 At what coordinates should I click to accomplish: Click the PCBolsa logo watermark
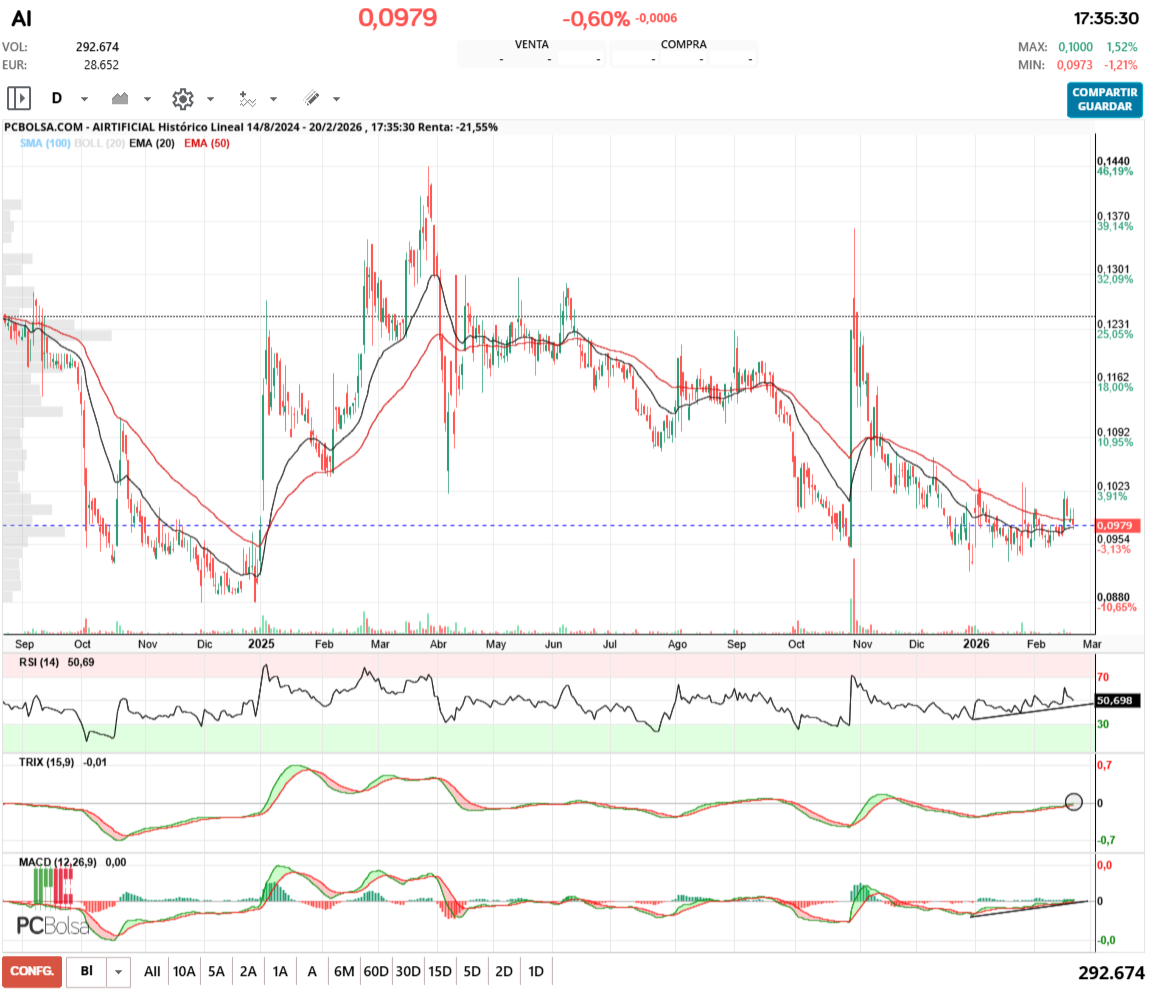pos(52,925)
